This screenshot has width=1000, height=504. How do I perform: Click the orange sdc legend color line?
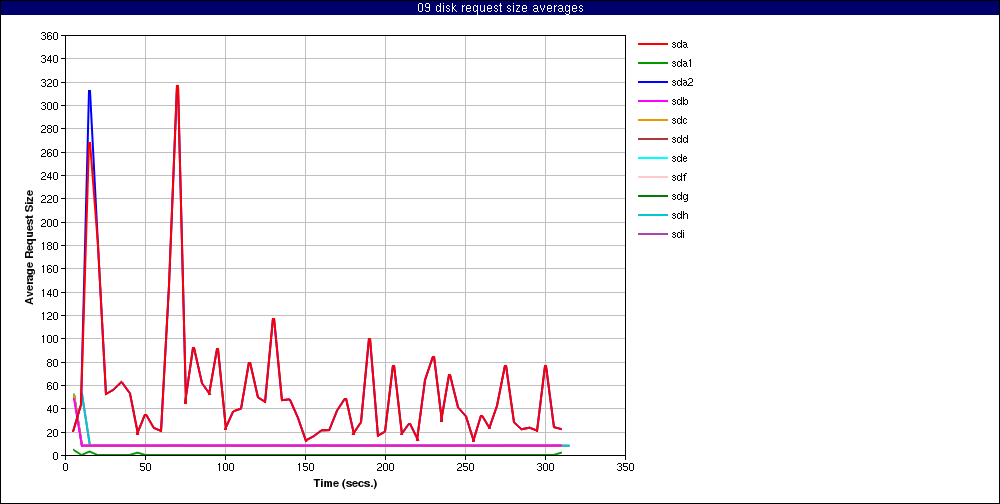652,121
